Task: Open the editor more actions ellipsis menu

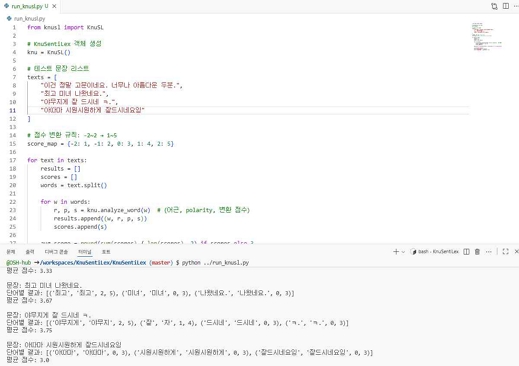Action: 516,6
